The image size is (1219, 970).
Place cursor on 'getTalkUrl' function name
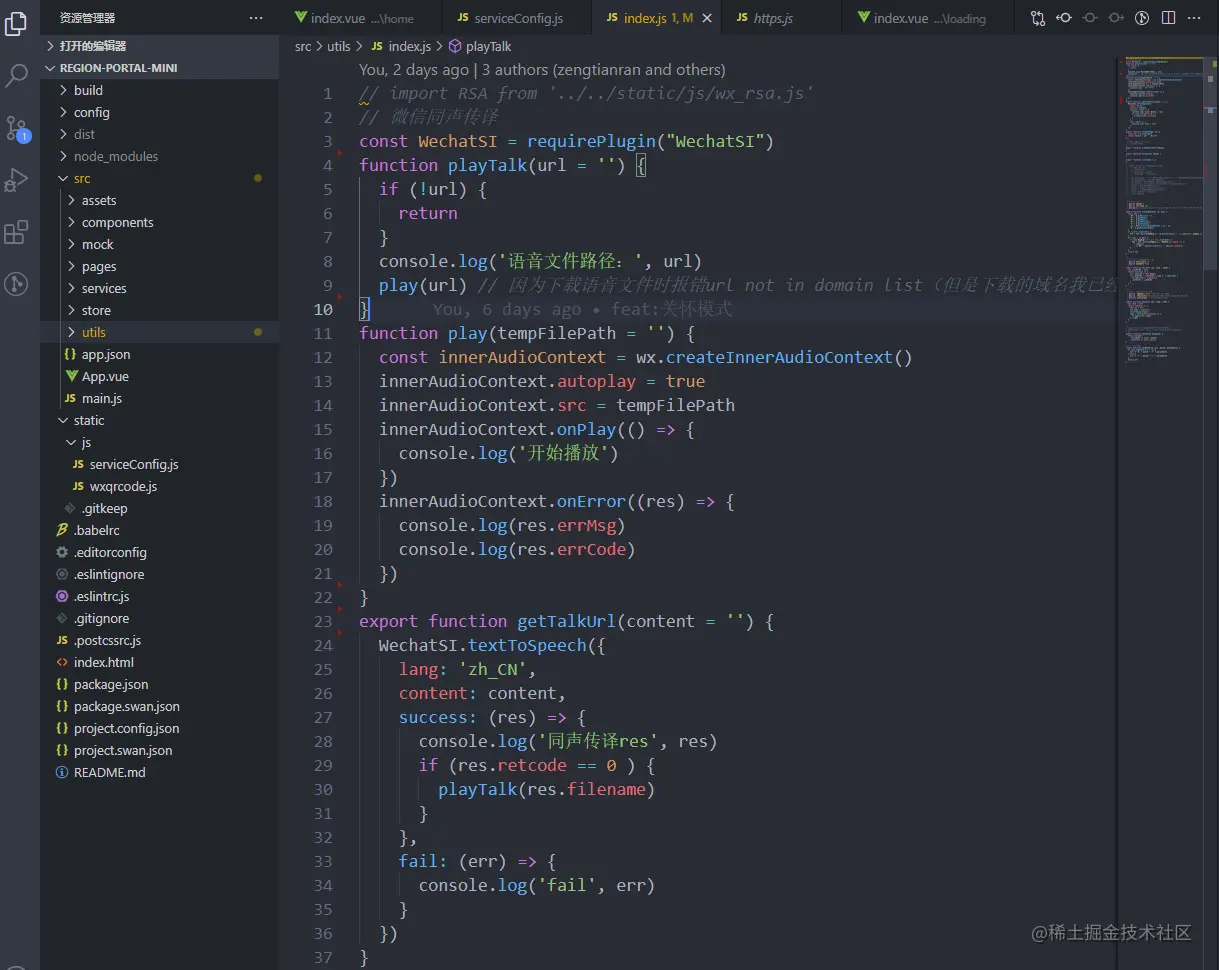566,621
